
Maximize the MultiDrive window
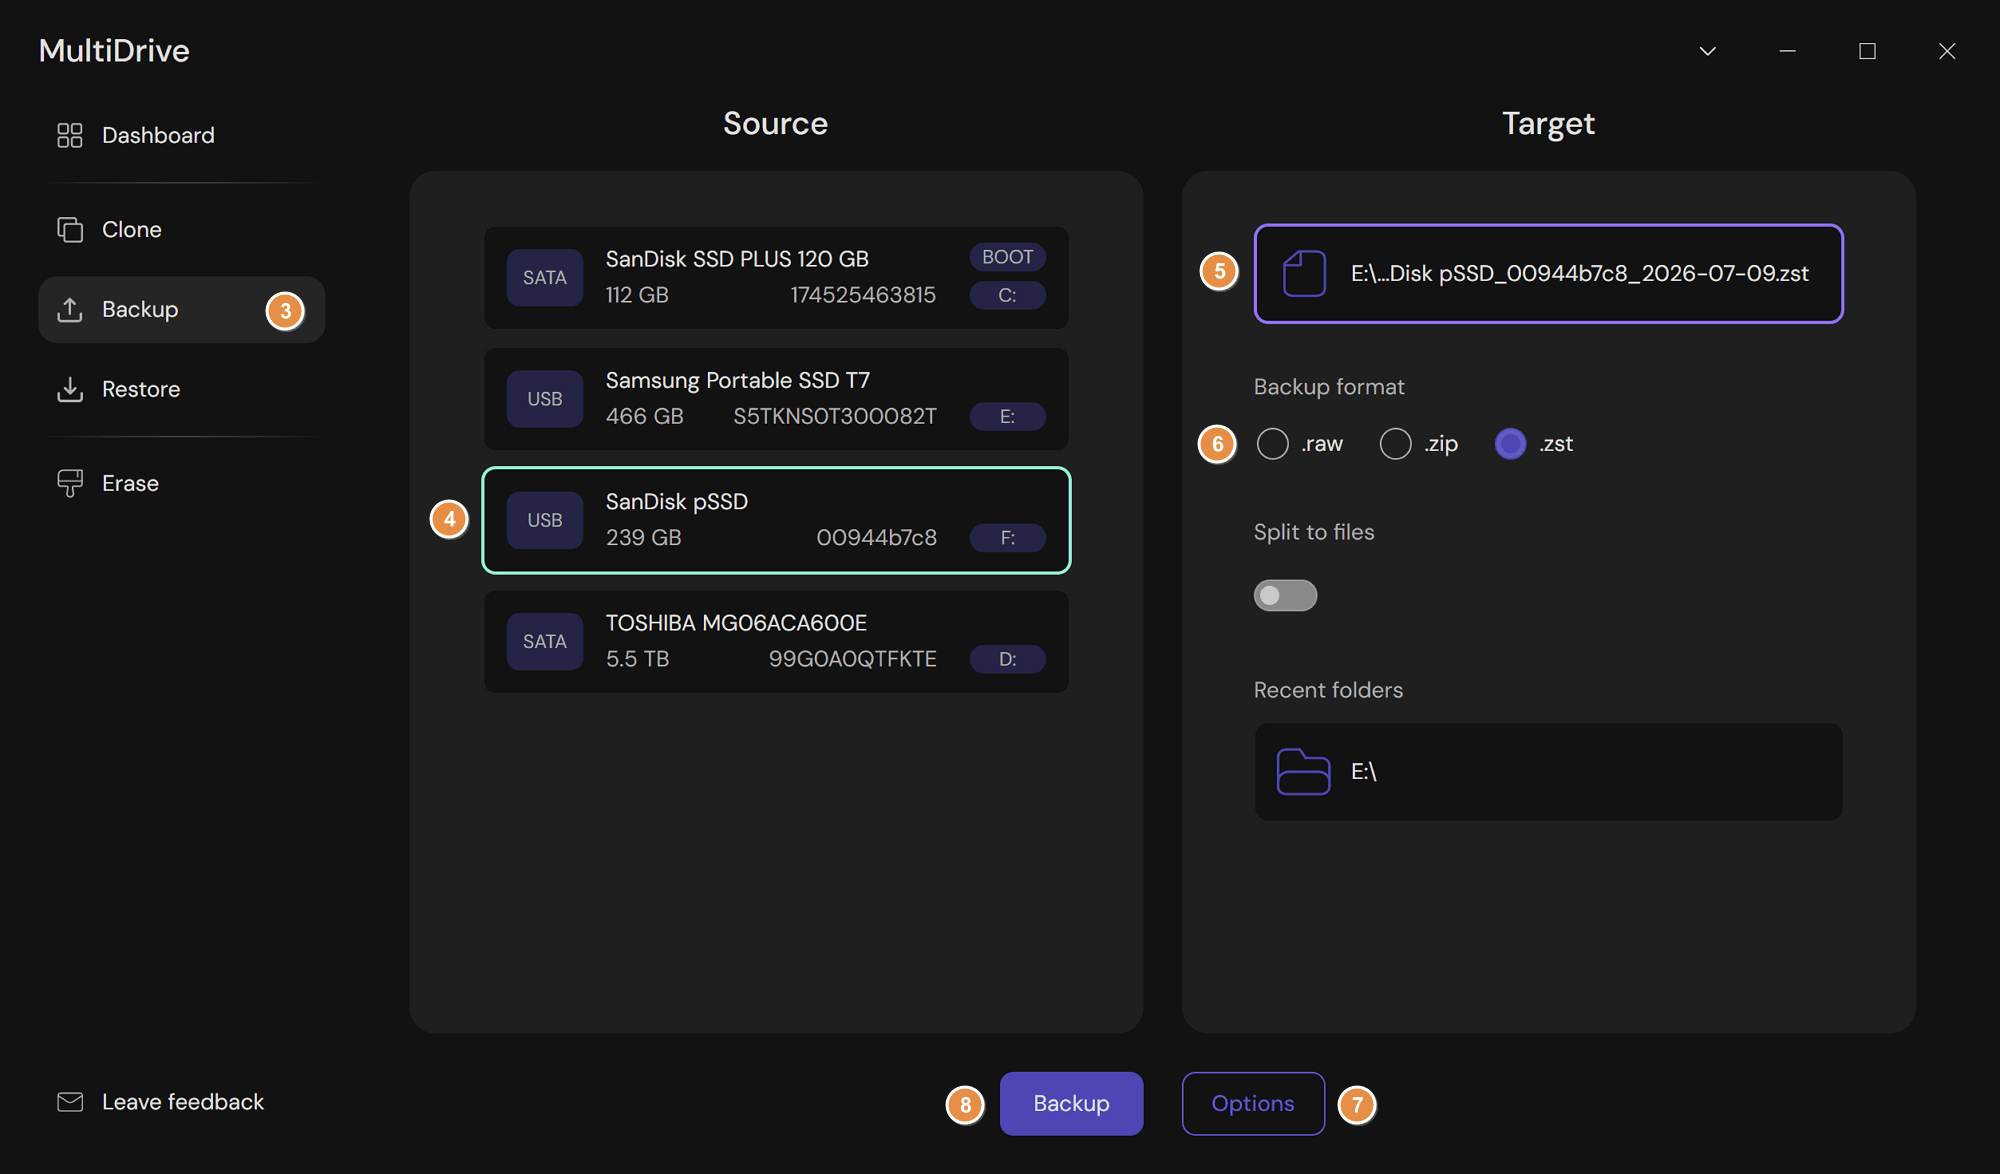click(x=1867, y=51)
